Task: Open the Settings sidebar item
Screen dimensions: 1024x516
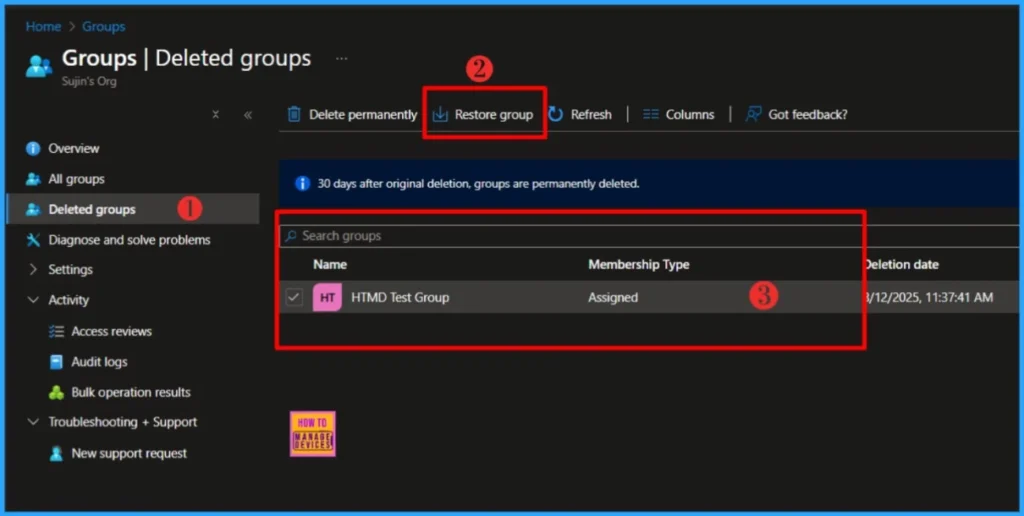Action: click(x=71, y=270)
